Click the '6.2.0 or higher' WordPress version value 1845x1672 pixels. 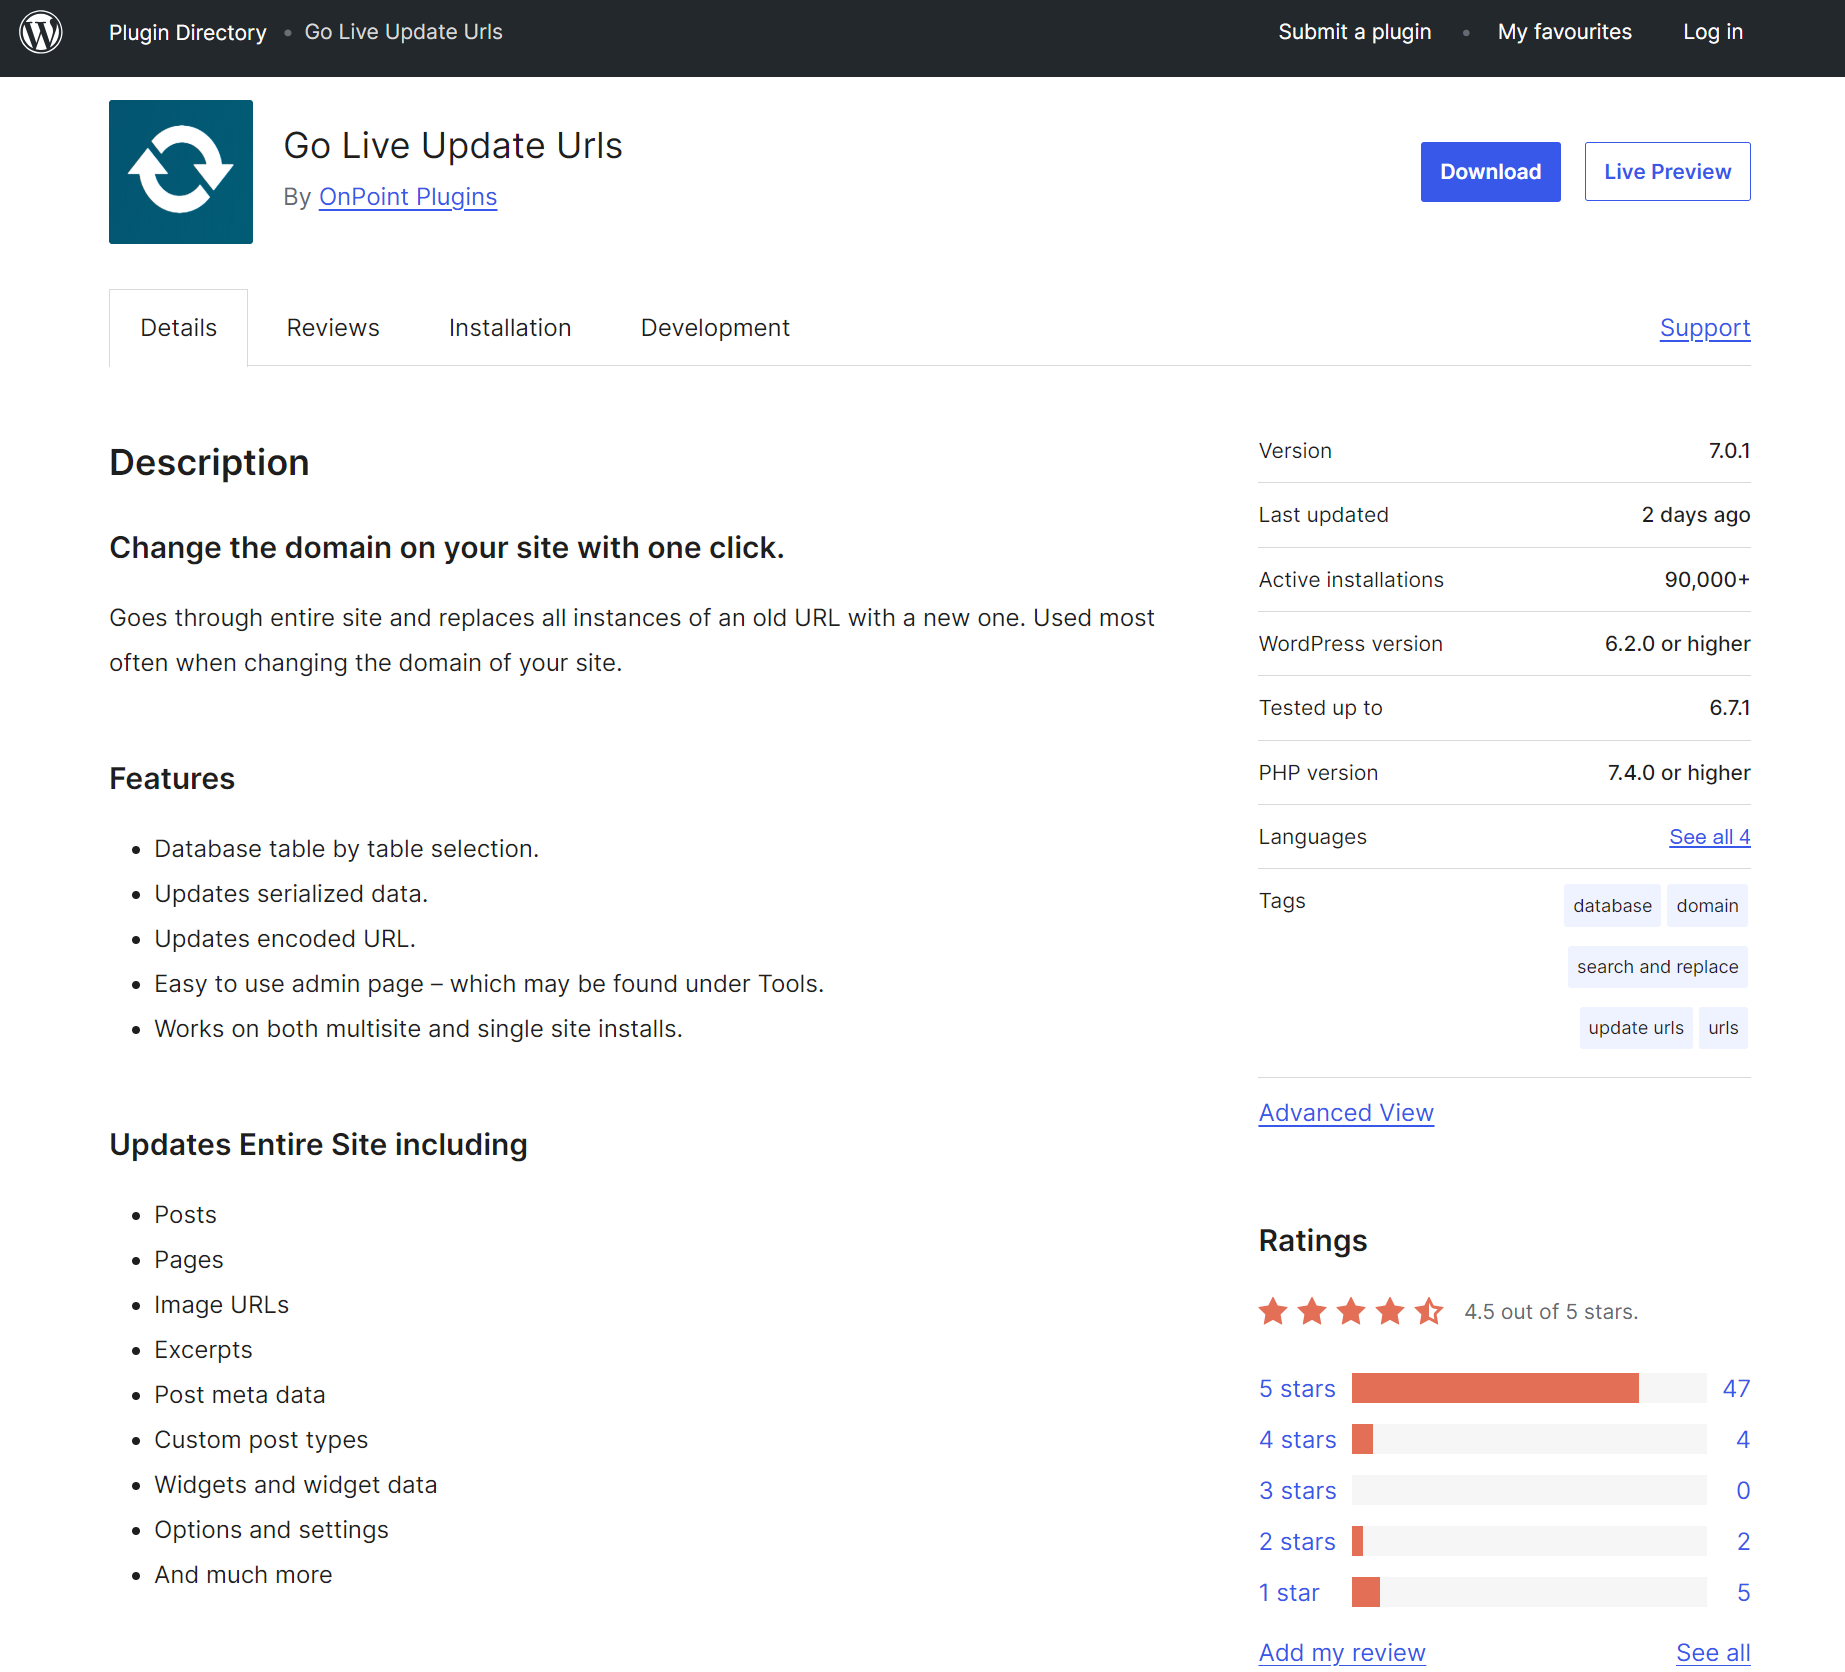click(x=1678, y=644)
